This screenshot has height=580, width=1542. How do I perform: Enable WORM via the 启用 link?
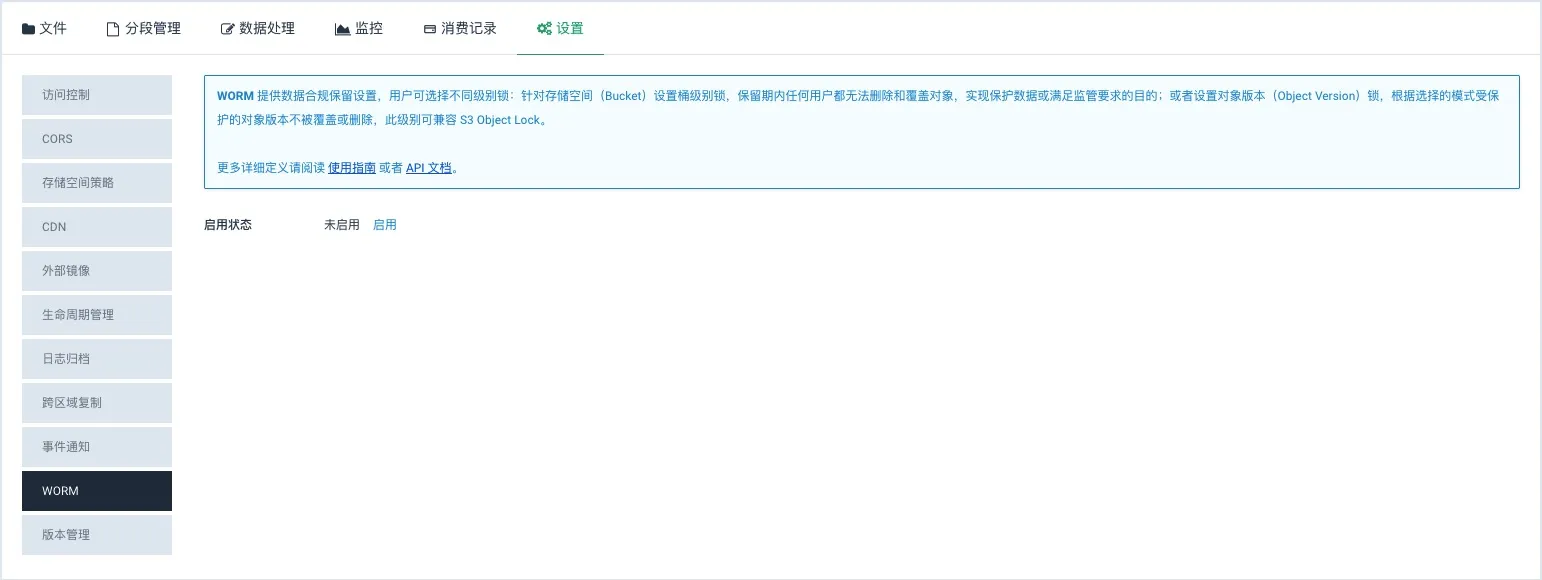[385, 225]
